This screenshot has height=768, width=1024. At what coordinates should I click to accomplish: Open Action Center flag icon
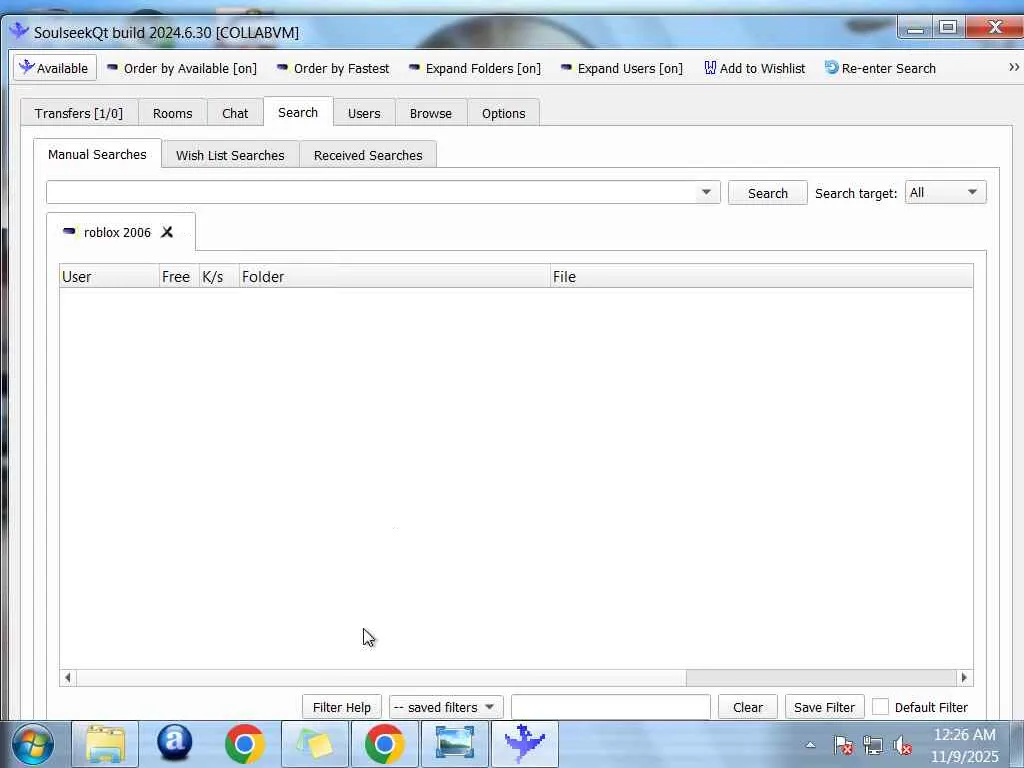pyautogui.click(x=843, y=745)
